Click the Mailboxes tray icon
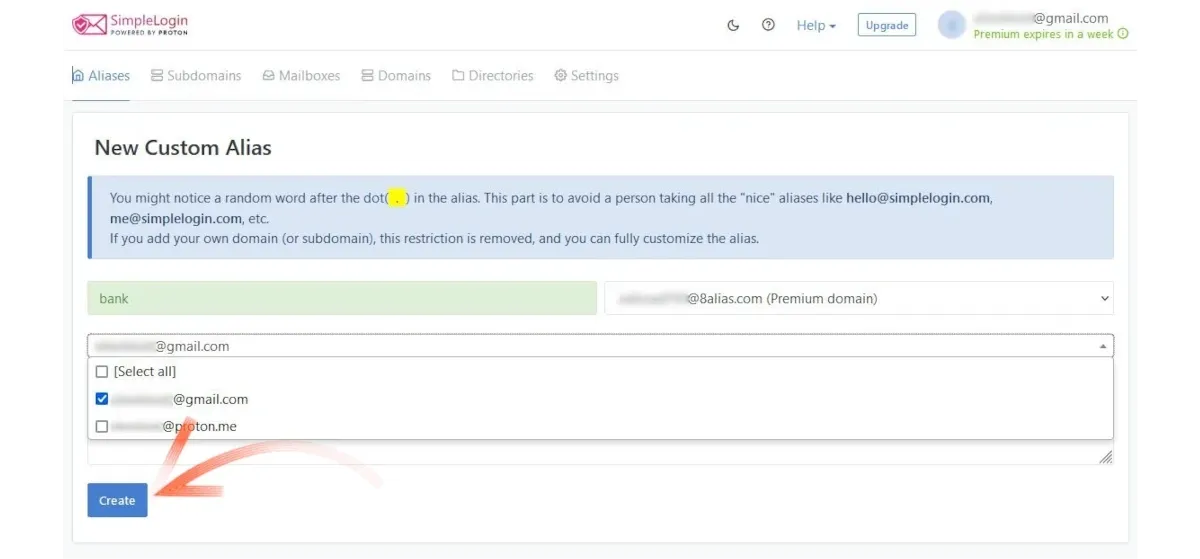 click(269, 76)
